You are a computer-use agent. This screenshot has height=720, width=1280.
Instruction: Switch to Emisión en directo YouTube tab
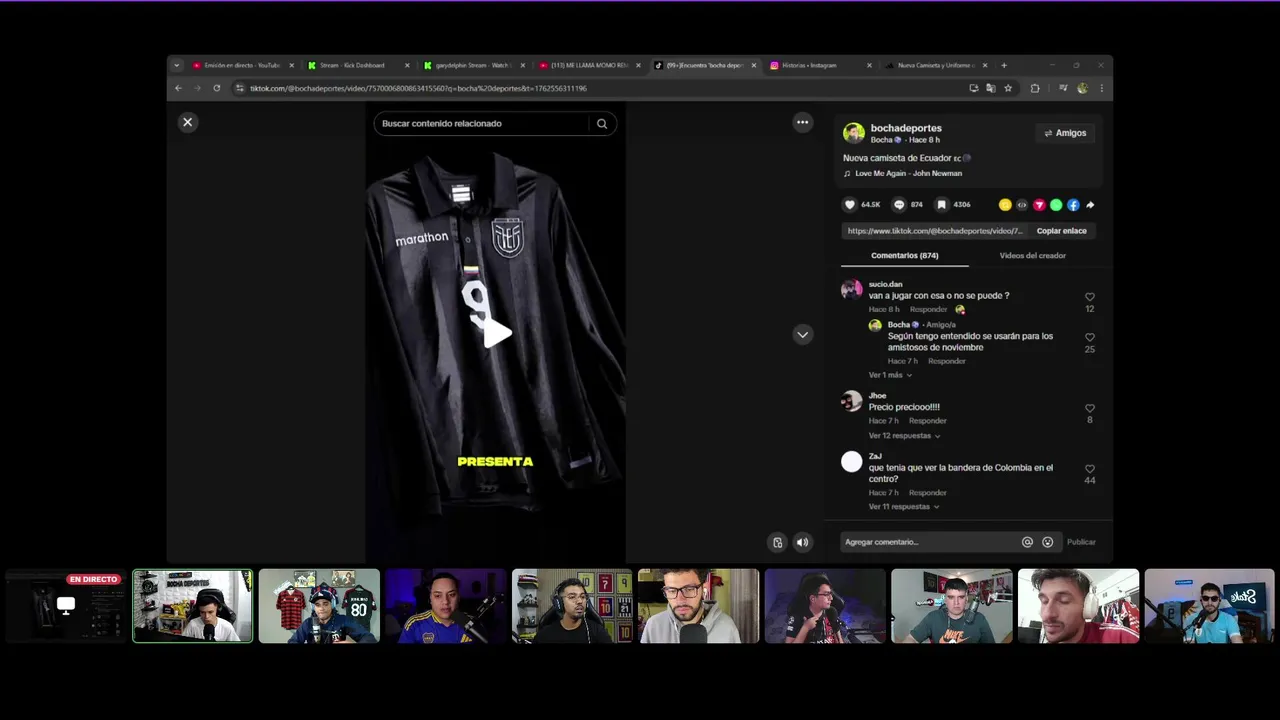click(242, 66)
